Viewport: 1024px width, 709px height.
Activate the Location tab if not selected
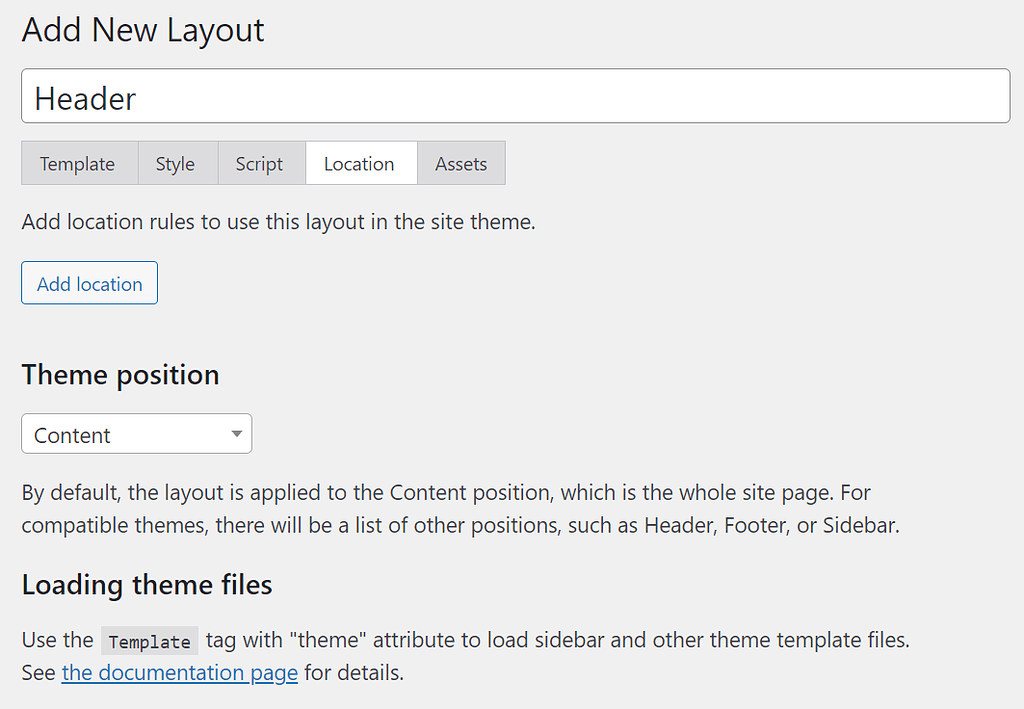click(360, 163)
